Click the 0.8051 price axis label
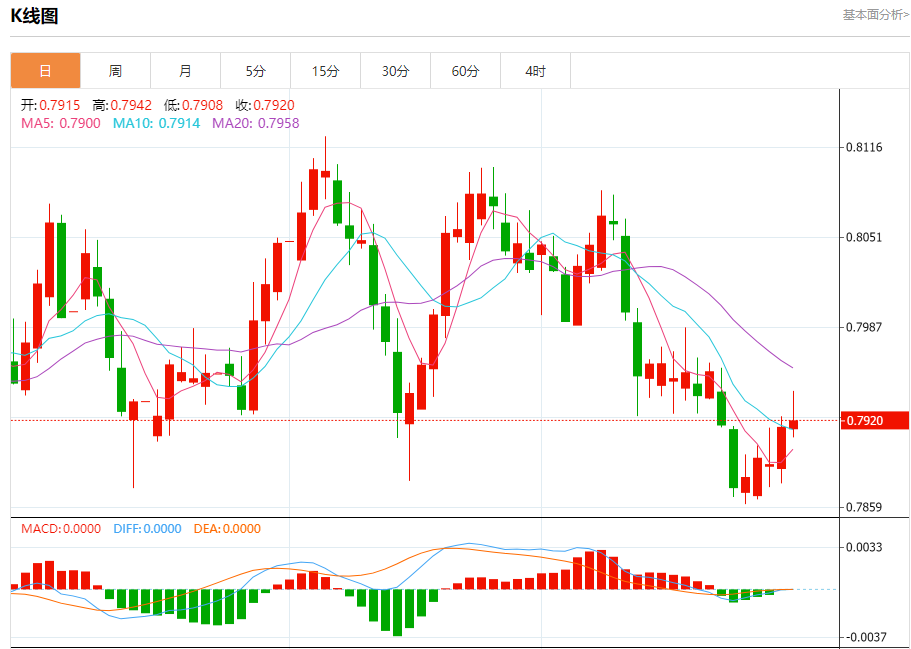This screenshot has width=911, height=649. pos(863,237)
